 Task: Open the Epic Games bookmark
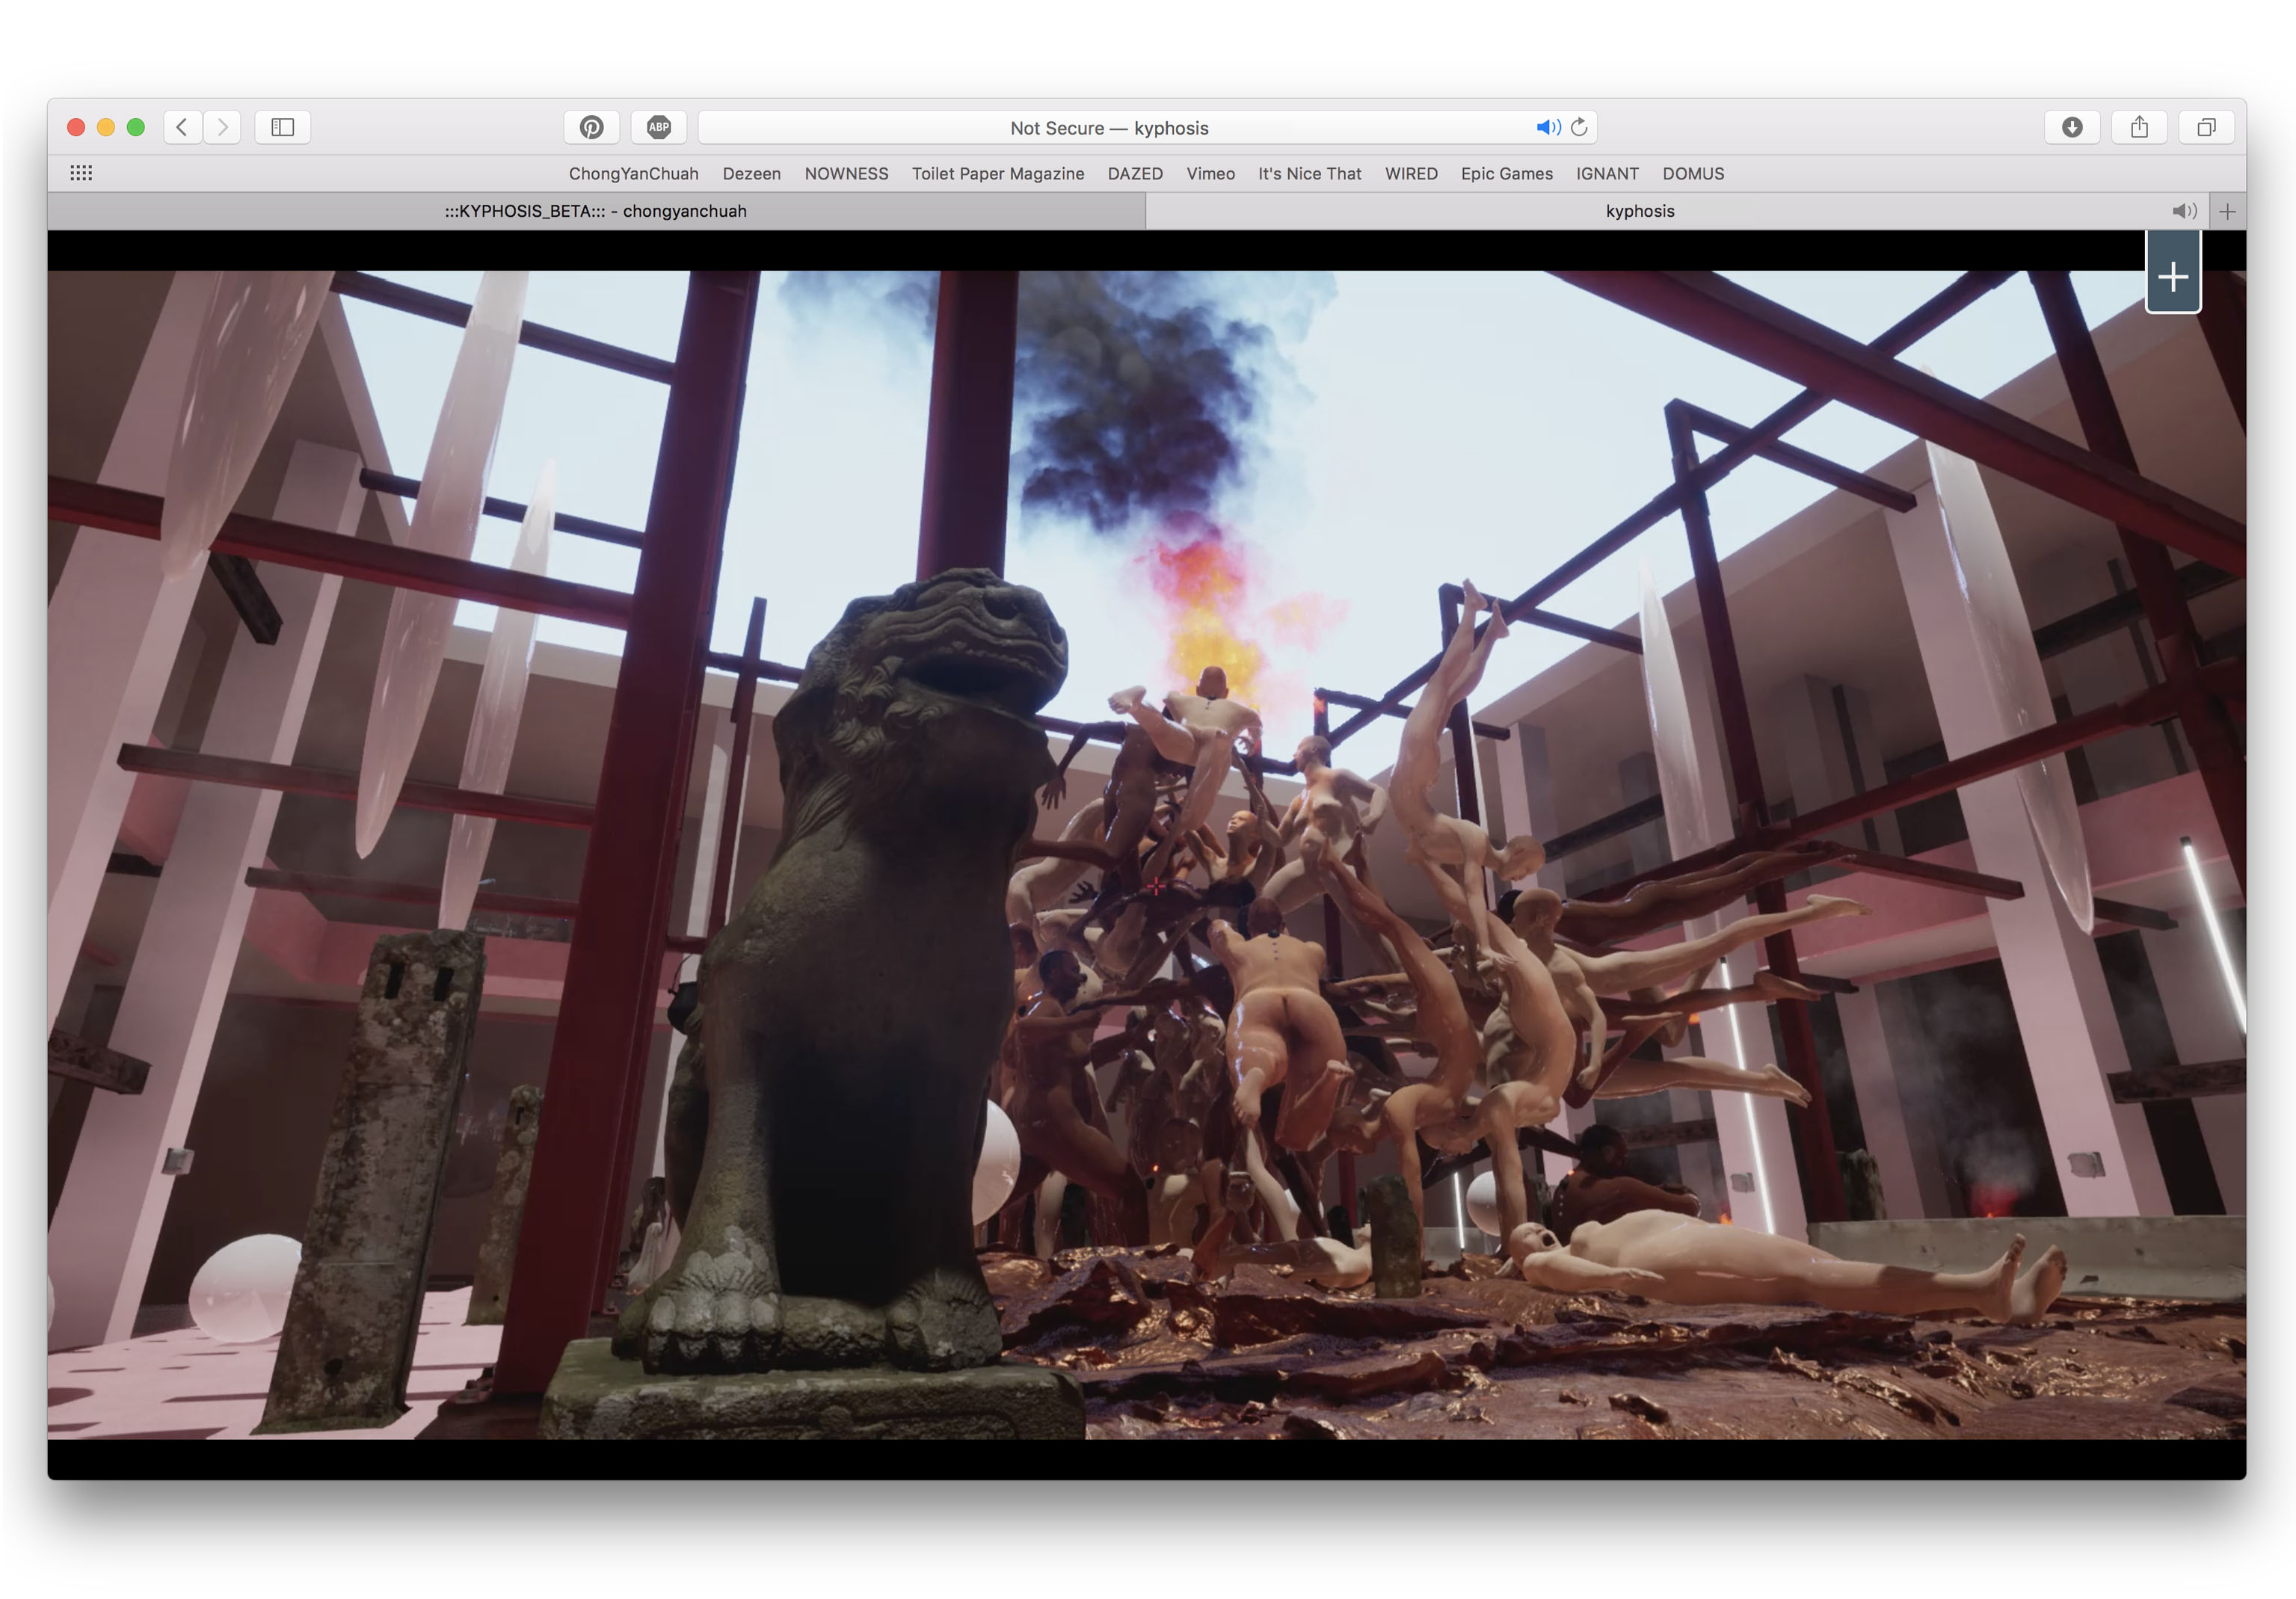(x=1506, y=173)
